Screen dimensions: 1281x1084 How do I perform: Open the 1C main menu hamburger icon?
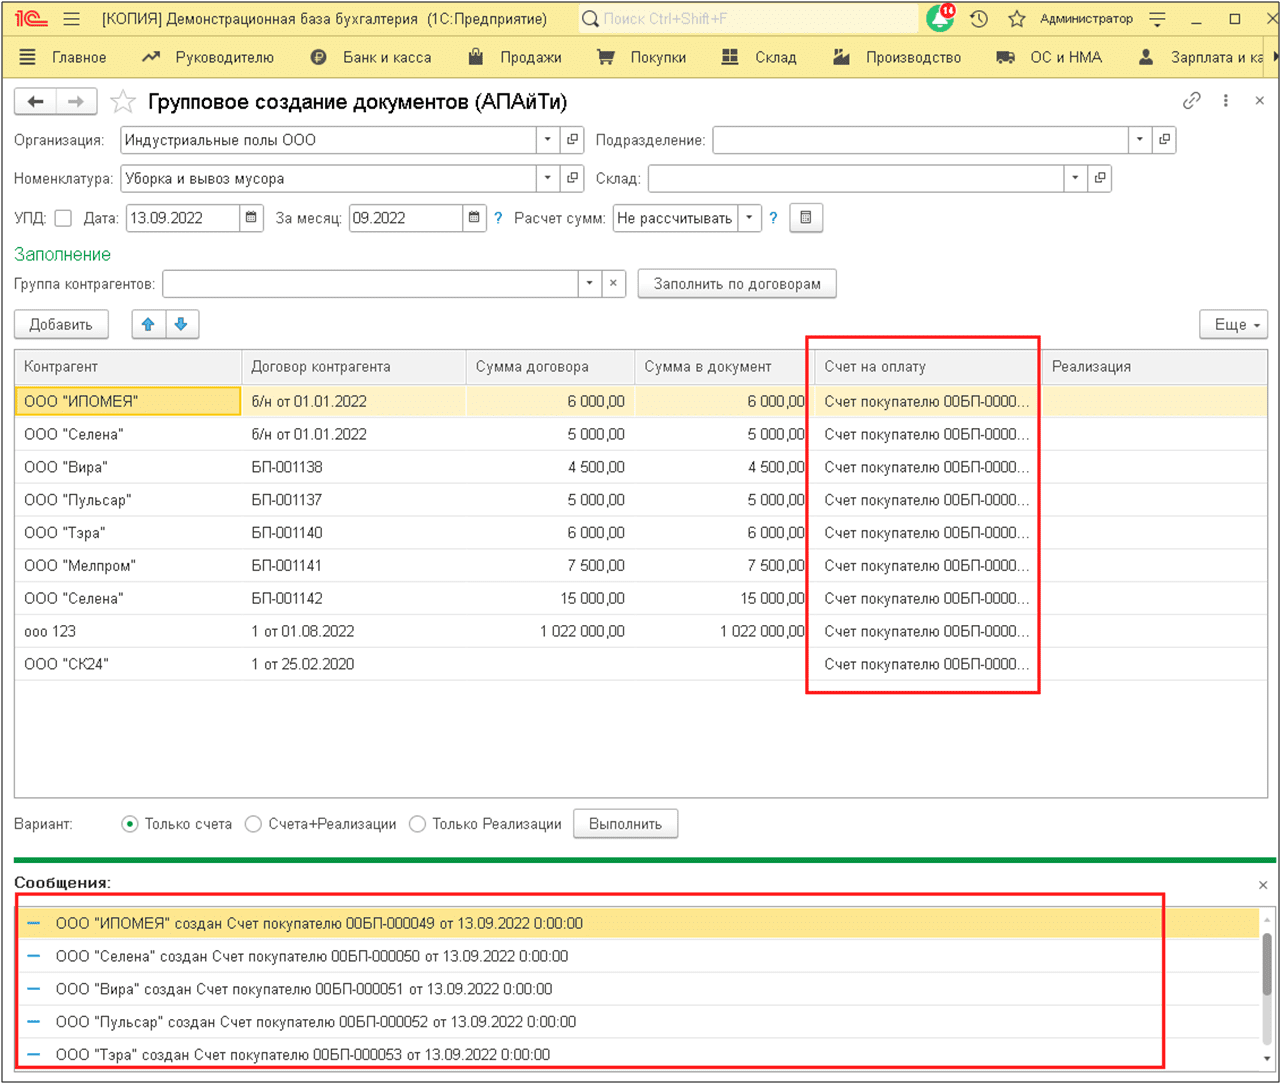tap(72, 19)
